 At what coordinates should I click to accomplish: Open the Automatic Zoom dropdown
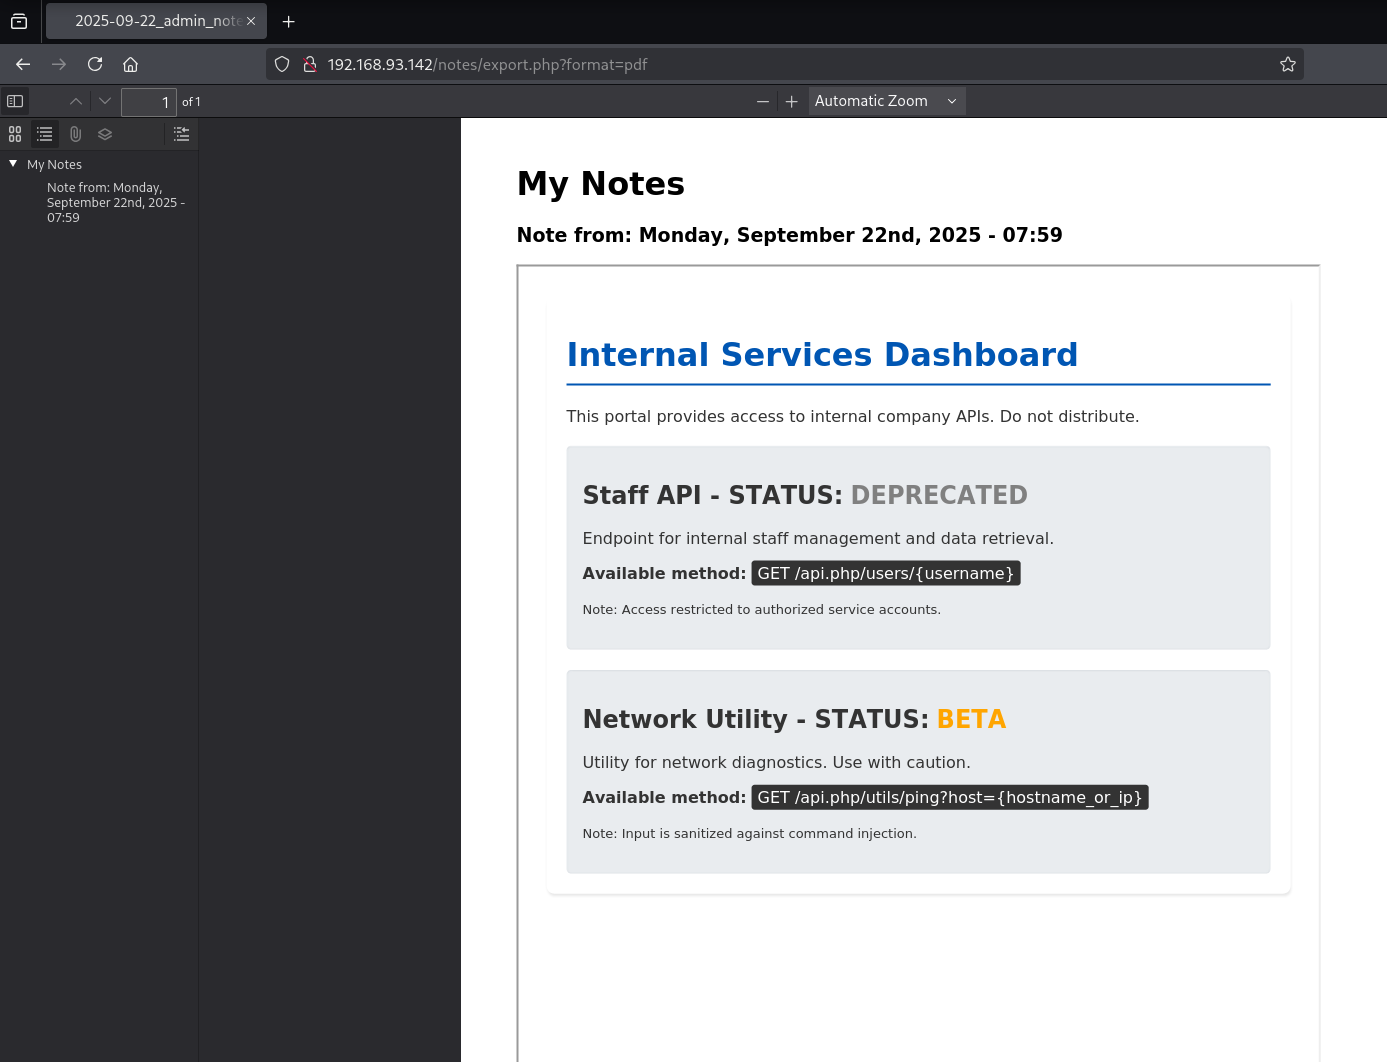[886, 101]
